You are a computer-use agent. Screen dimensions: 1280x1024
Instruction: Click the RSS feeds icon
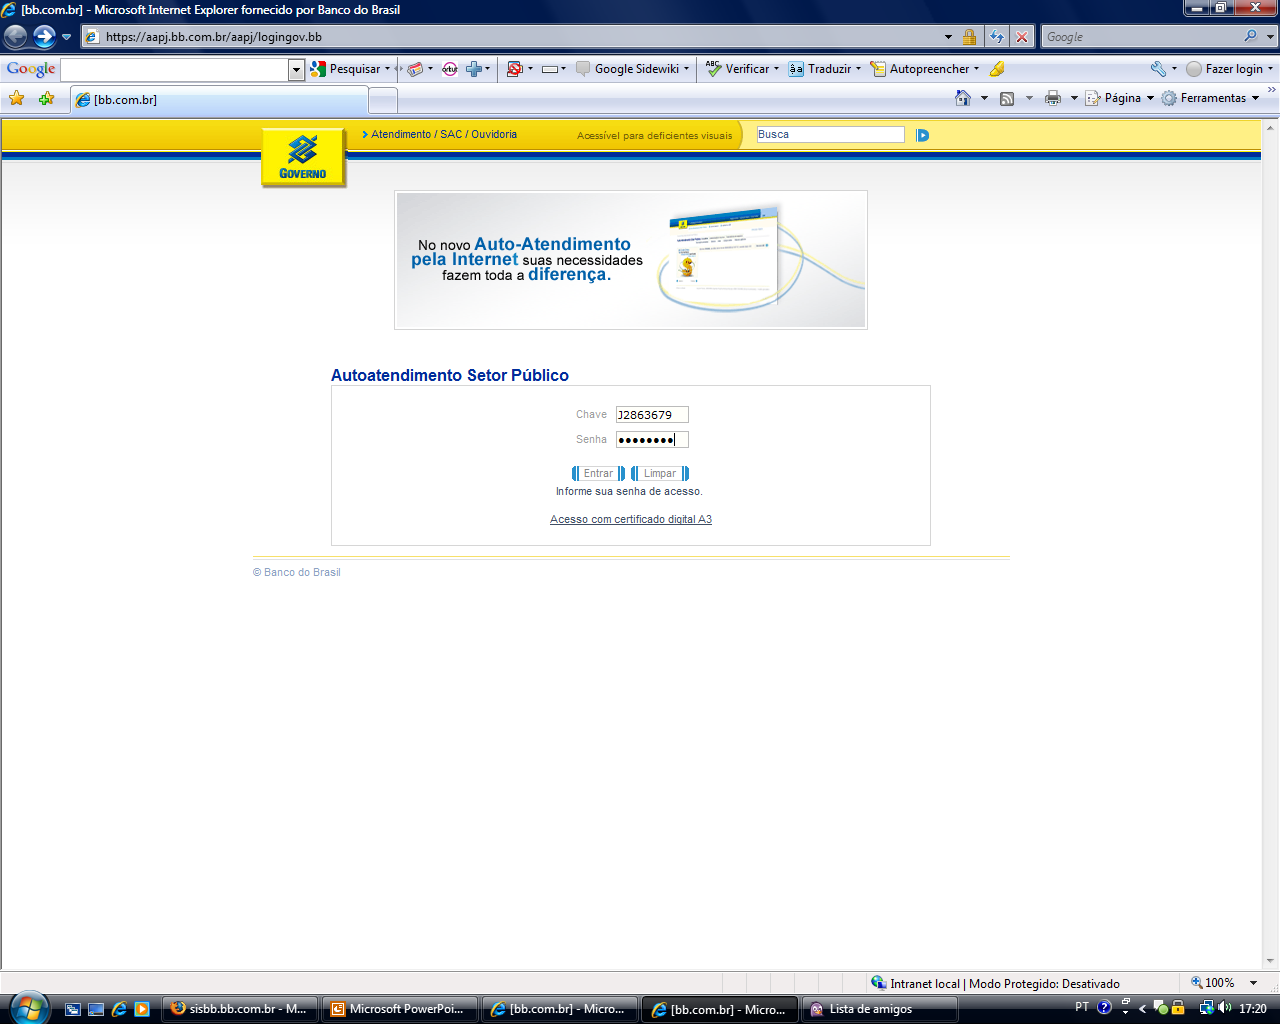1007,98
